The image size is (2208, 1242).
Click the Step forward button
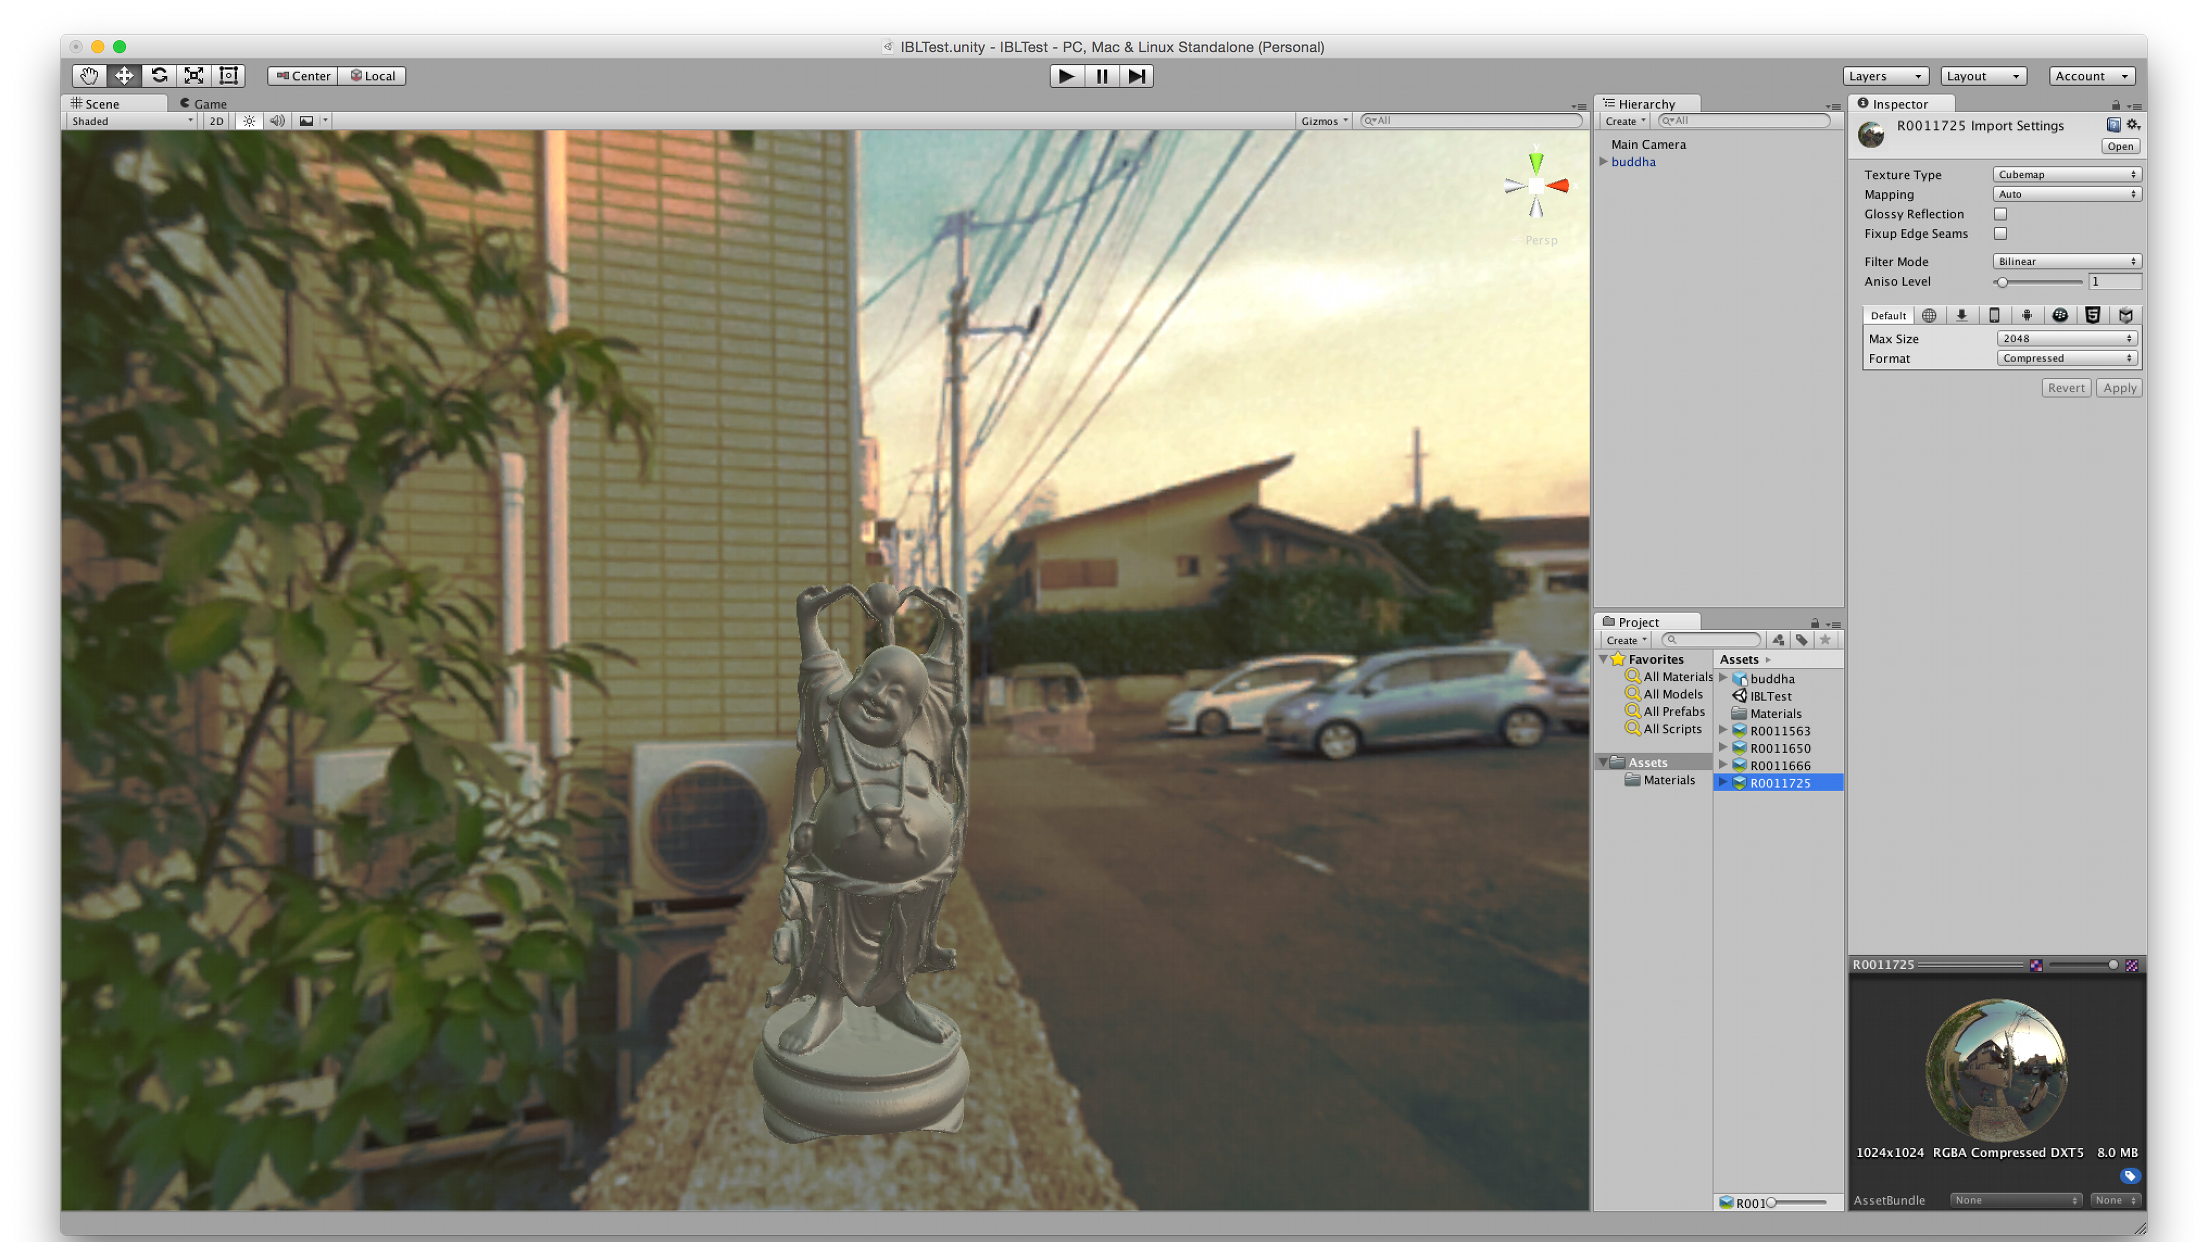tap(1137, 76)
